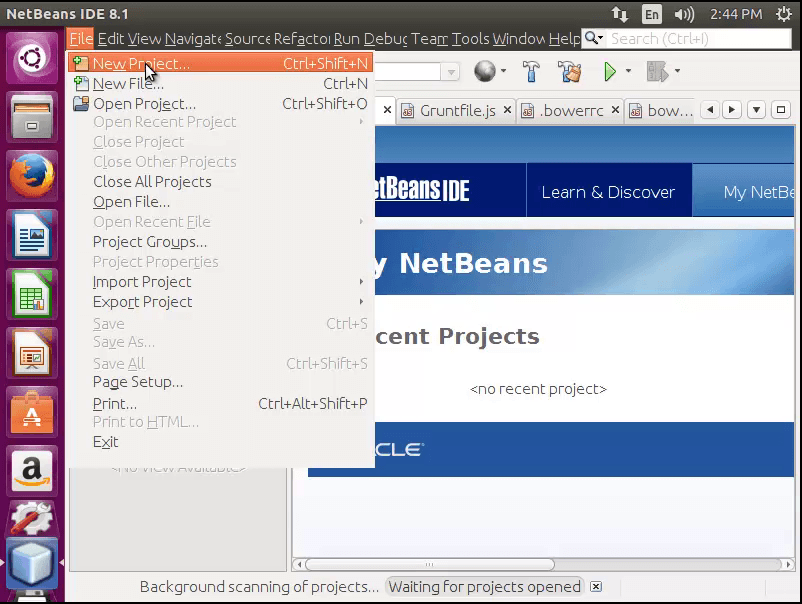Open the Files manager launcher icon
This screenshot has width=802, height=604.
[32, 118]
